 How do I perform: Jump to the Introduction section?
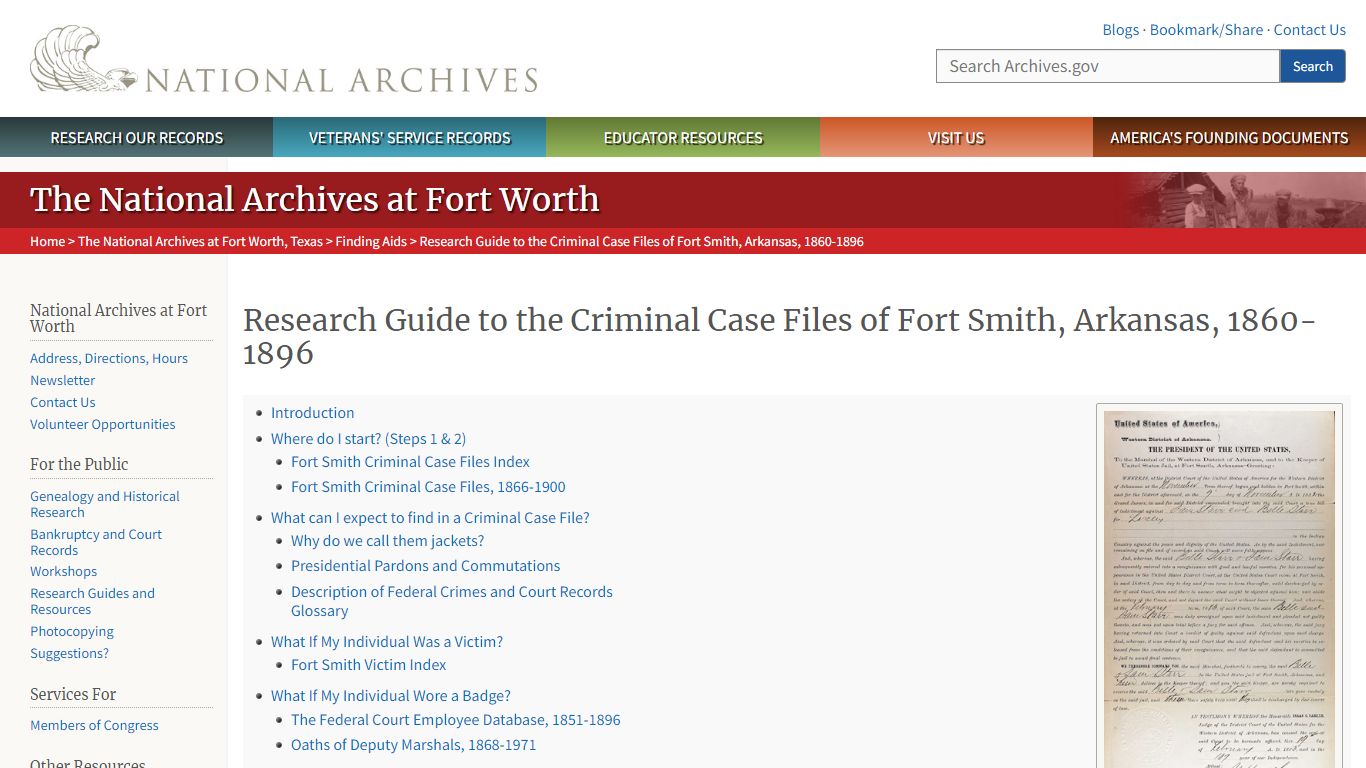[x=312, y=412]
